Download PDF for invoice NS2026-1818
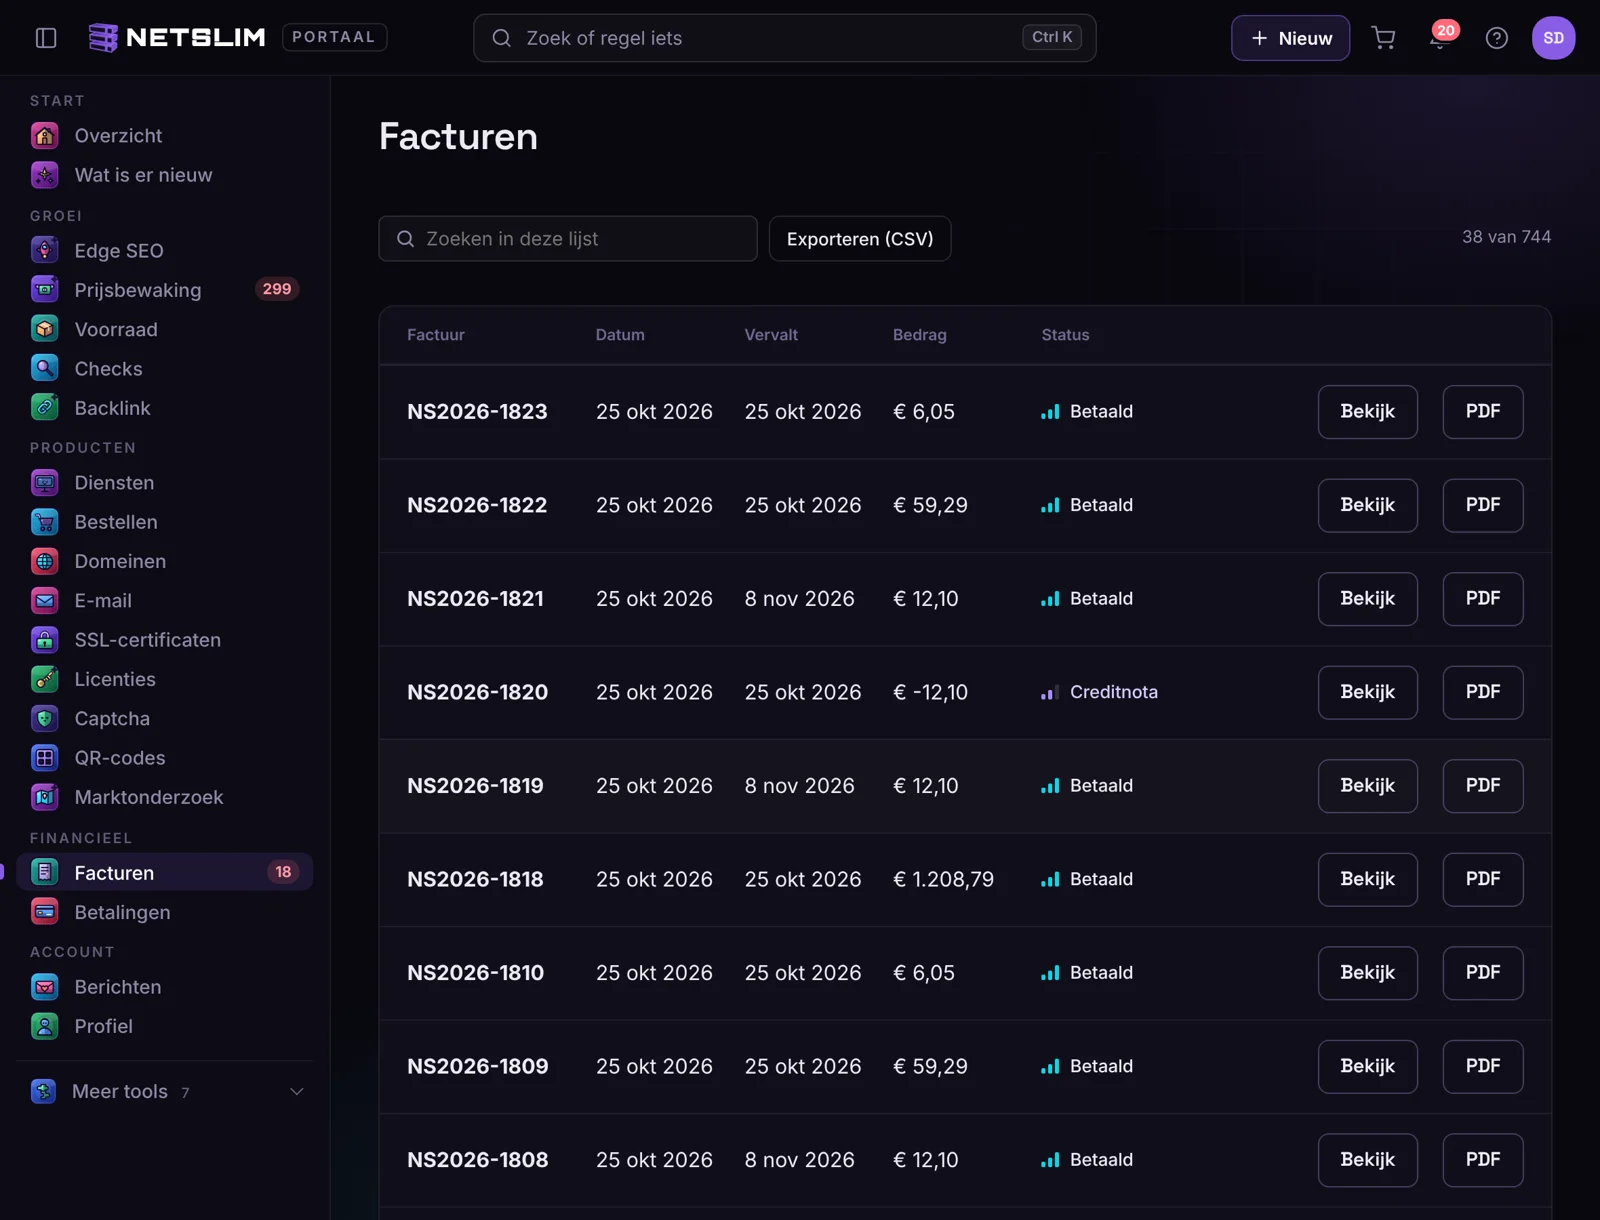 coord(1482,879)
